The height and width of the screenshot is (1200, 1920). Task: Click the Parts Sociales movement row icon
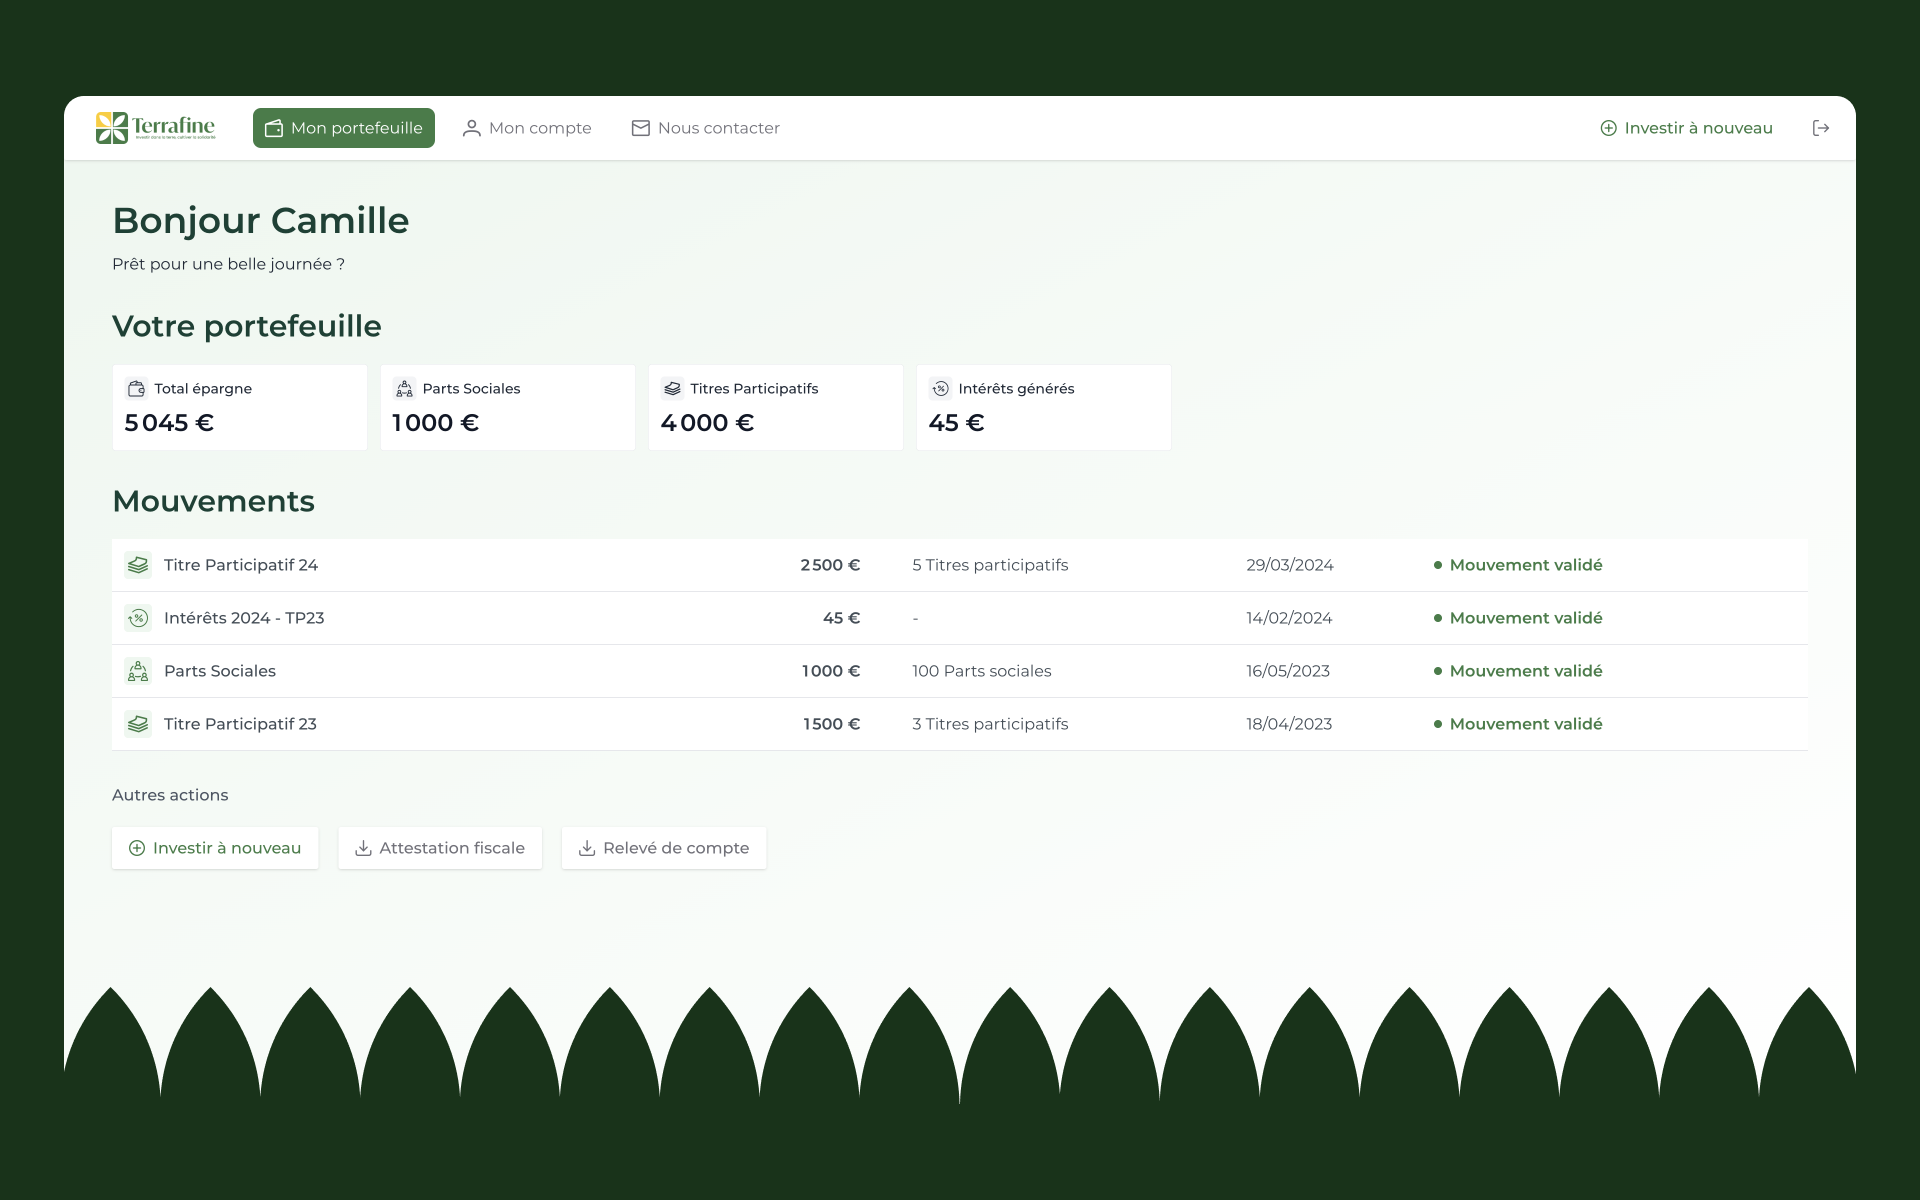[138, 671]
